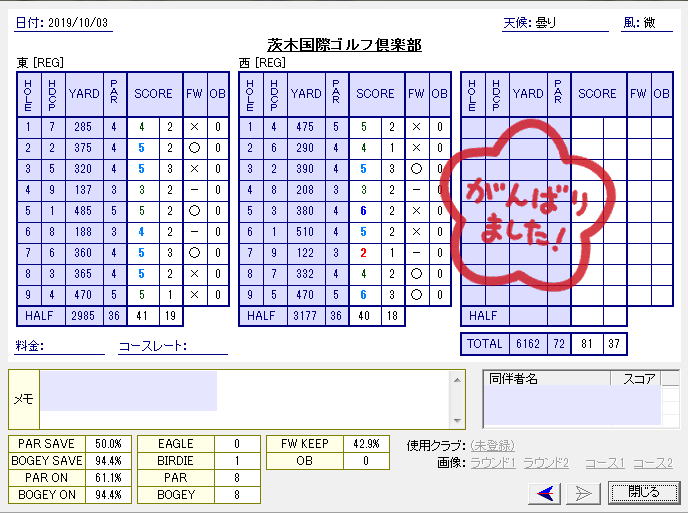Click the FW KEEP 42.9% value
688x513 pixels.
pos(366,444)
